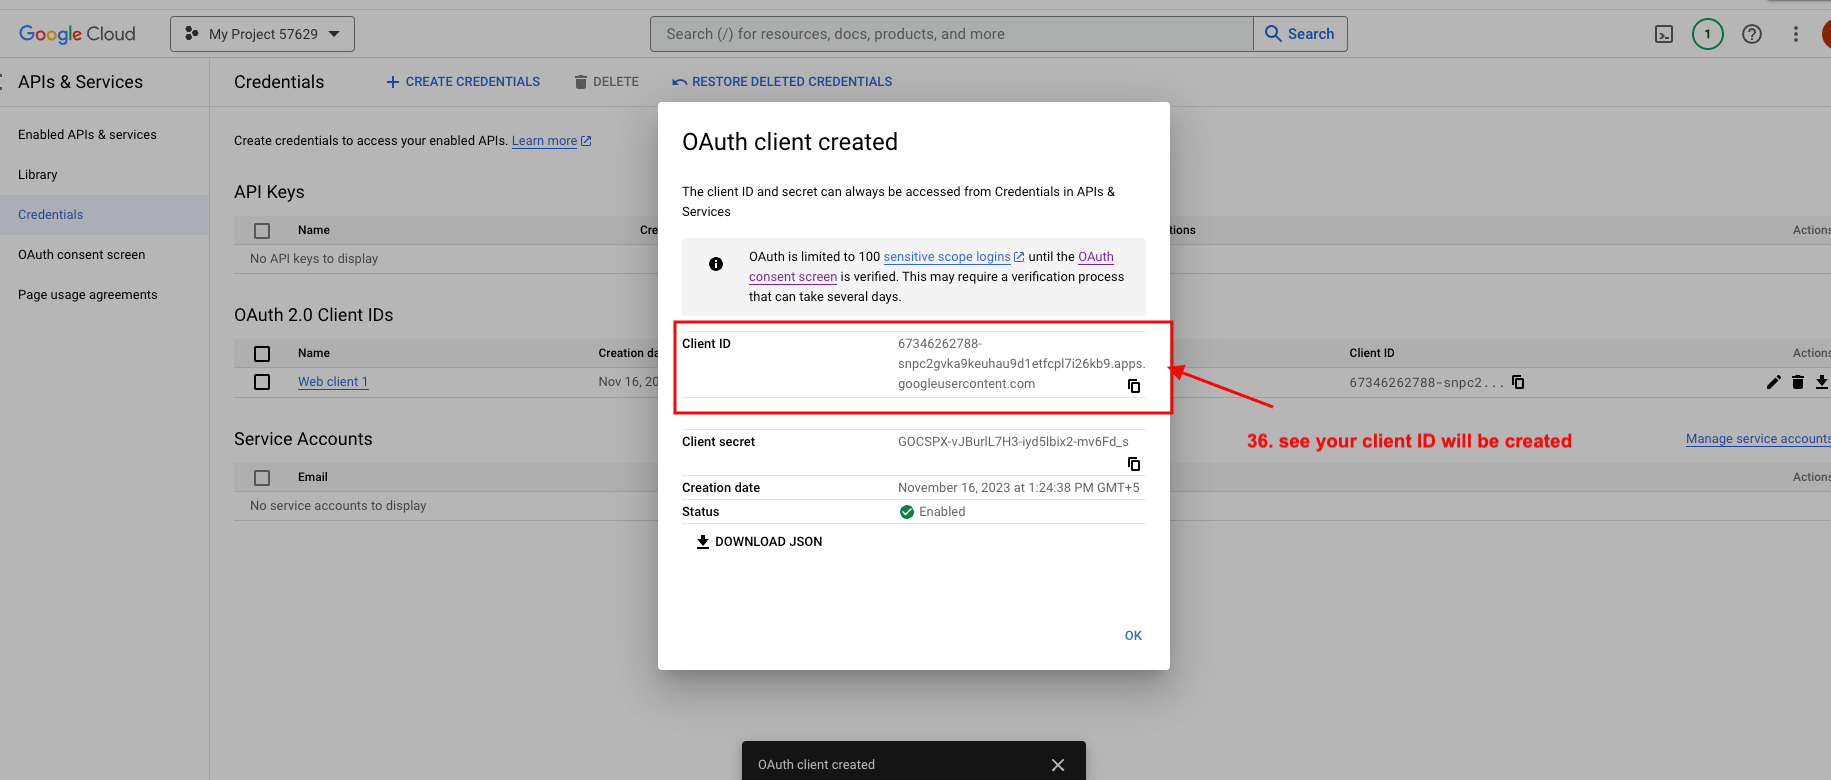Screen dimensions: 1831x780
Task: Open Enabled APIs & services page
Action: (x=87, y=135)
